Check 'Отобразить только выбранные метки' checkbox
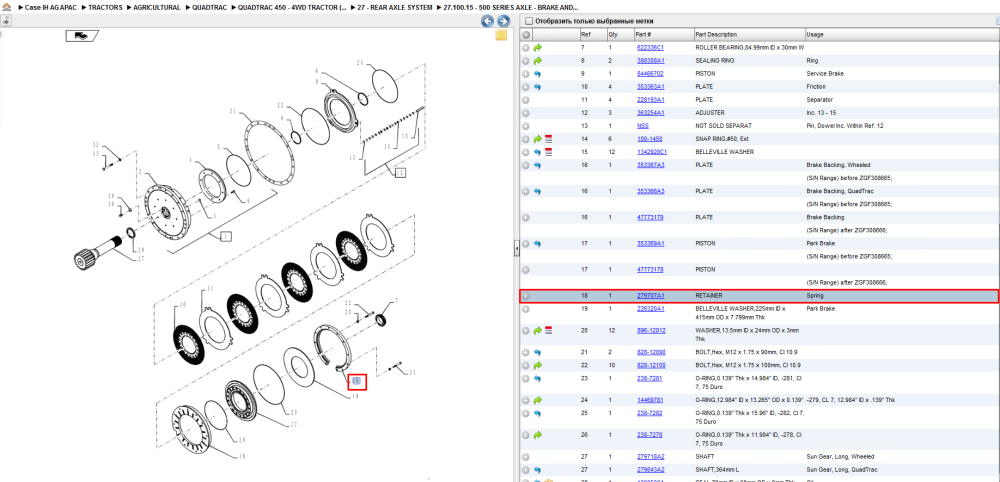This screenshot has height=482, width=1000. [x=528, y=21]
